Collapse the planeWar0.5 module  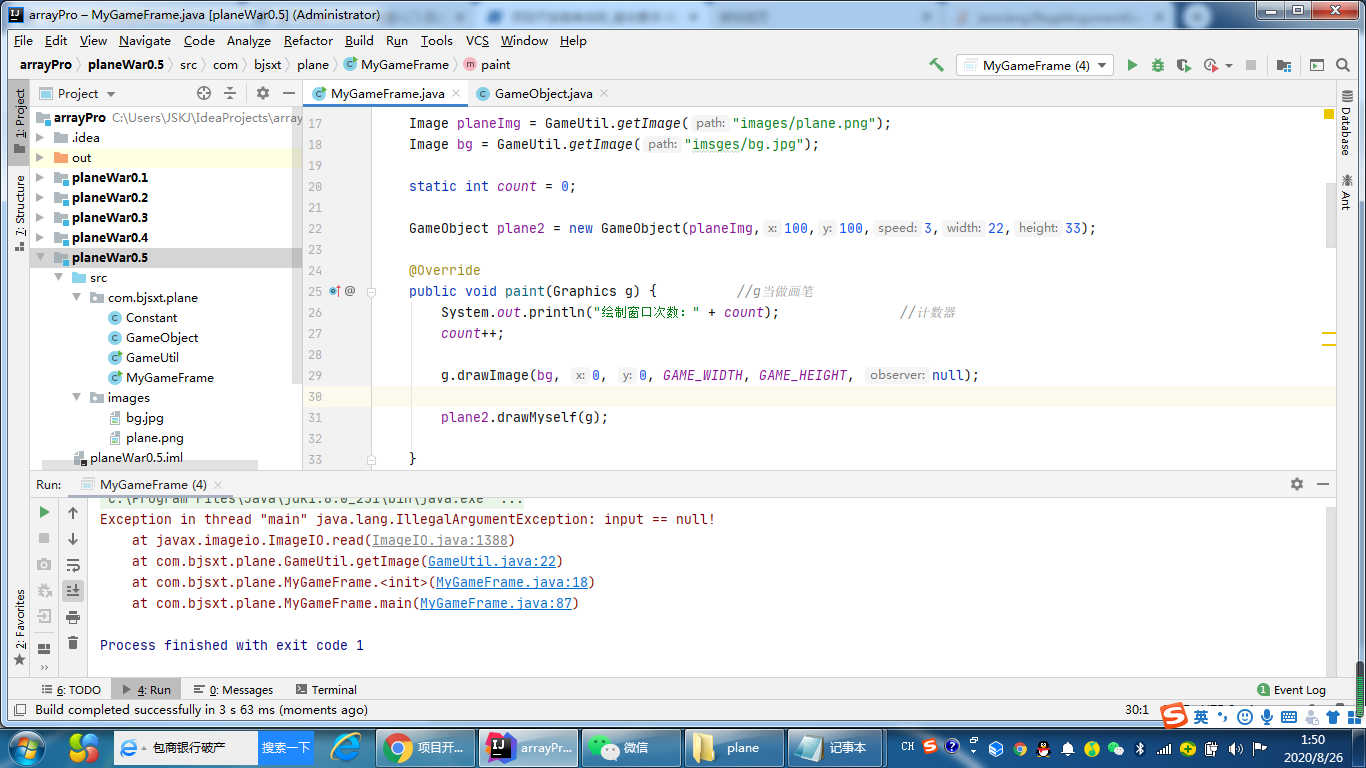pos(40,258)
